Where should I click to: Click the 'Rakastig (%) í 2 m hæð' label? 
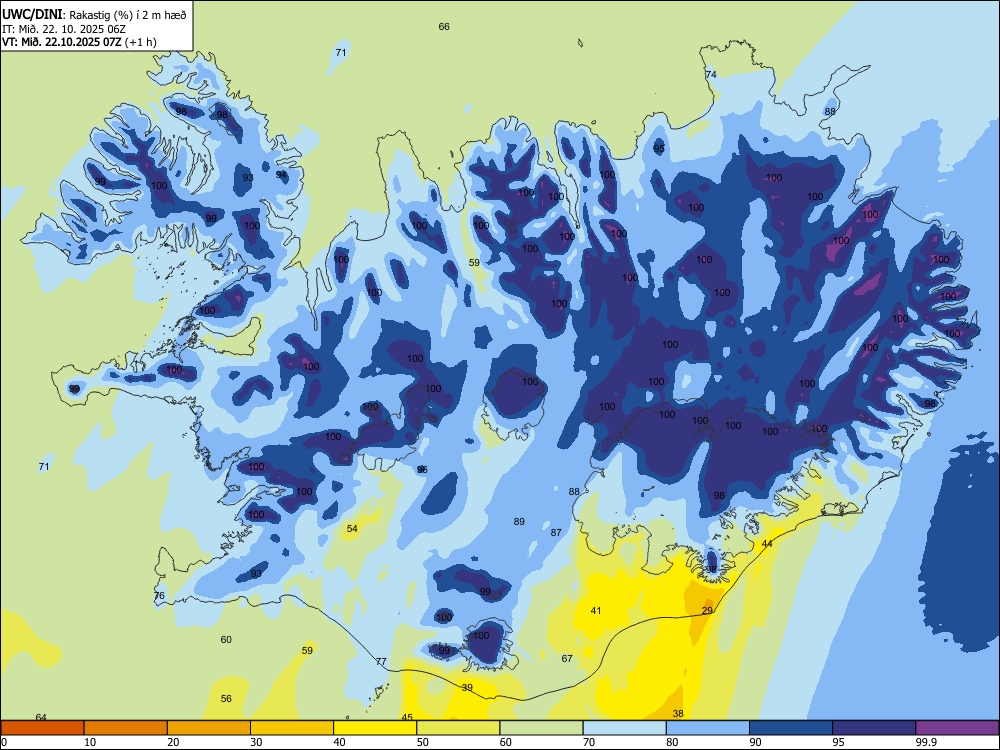pyautogui.click(x=127, y=14)
